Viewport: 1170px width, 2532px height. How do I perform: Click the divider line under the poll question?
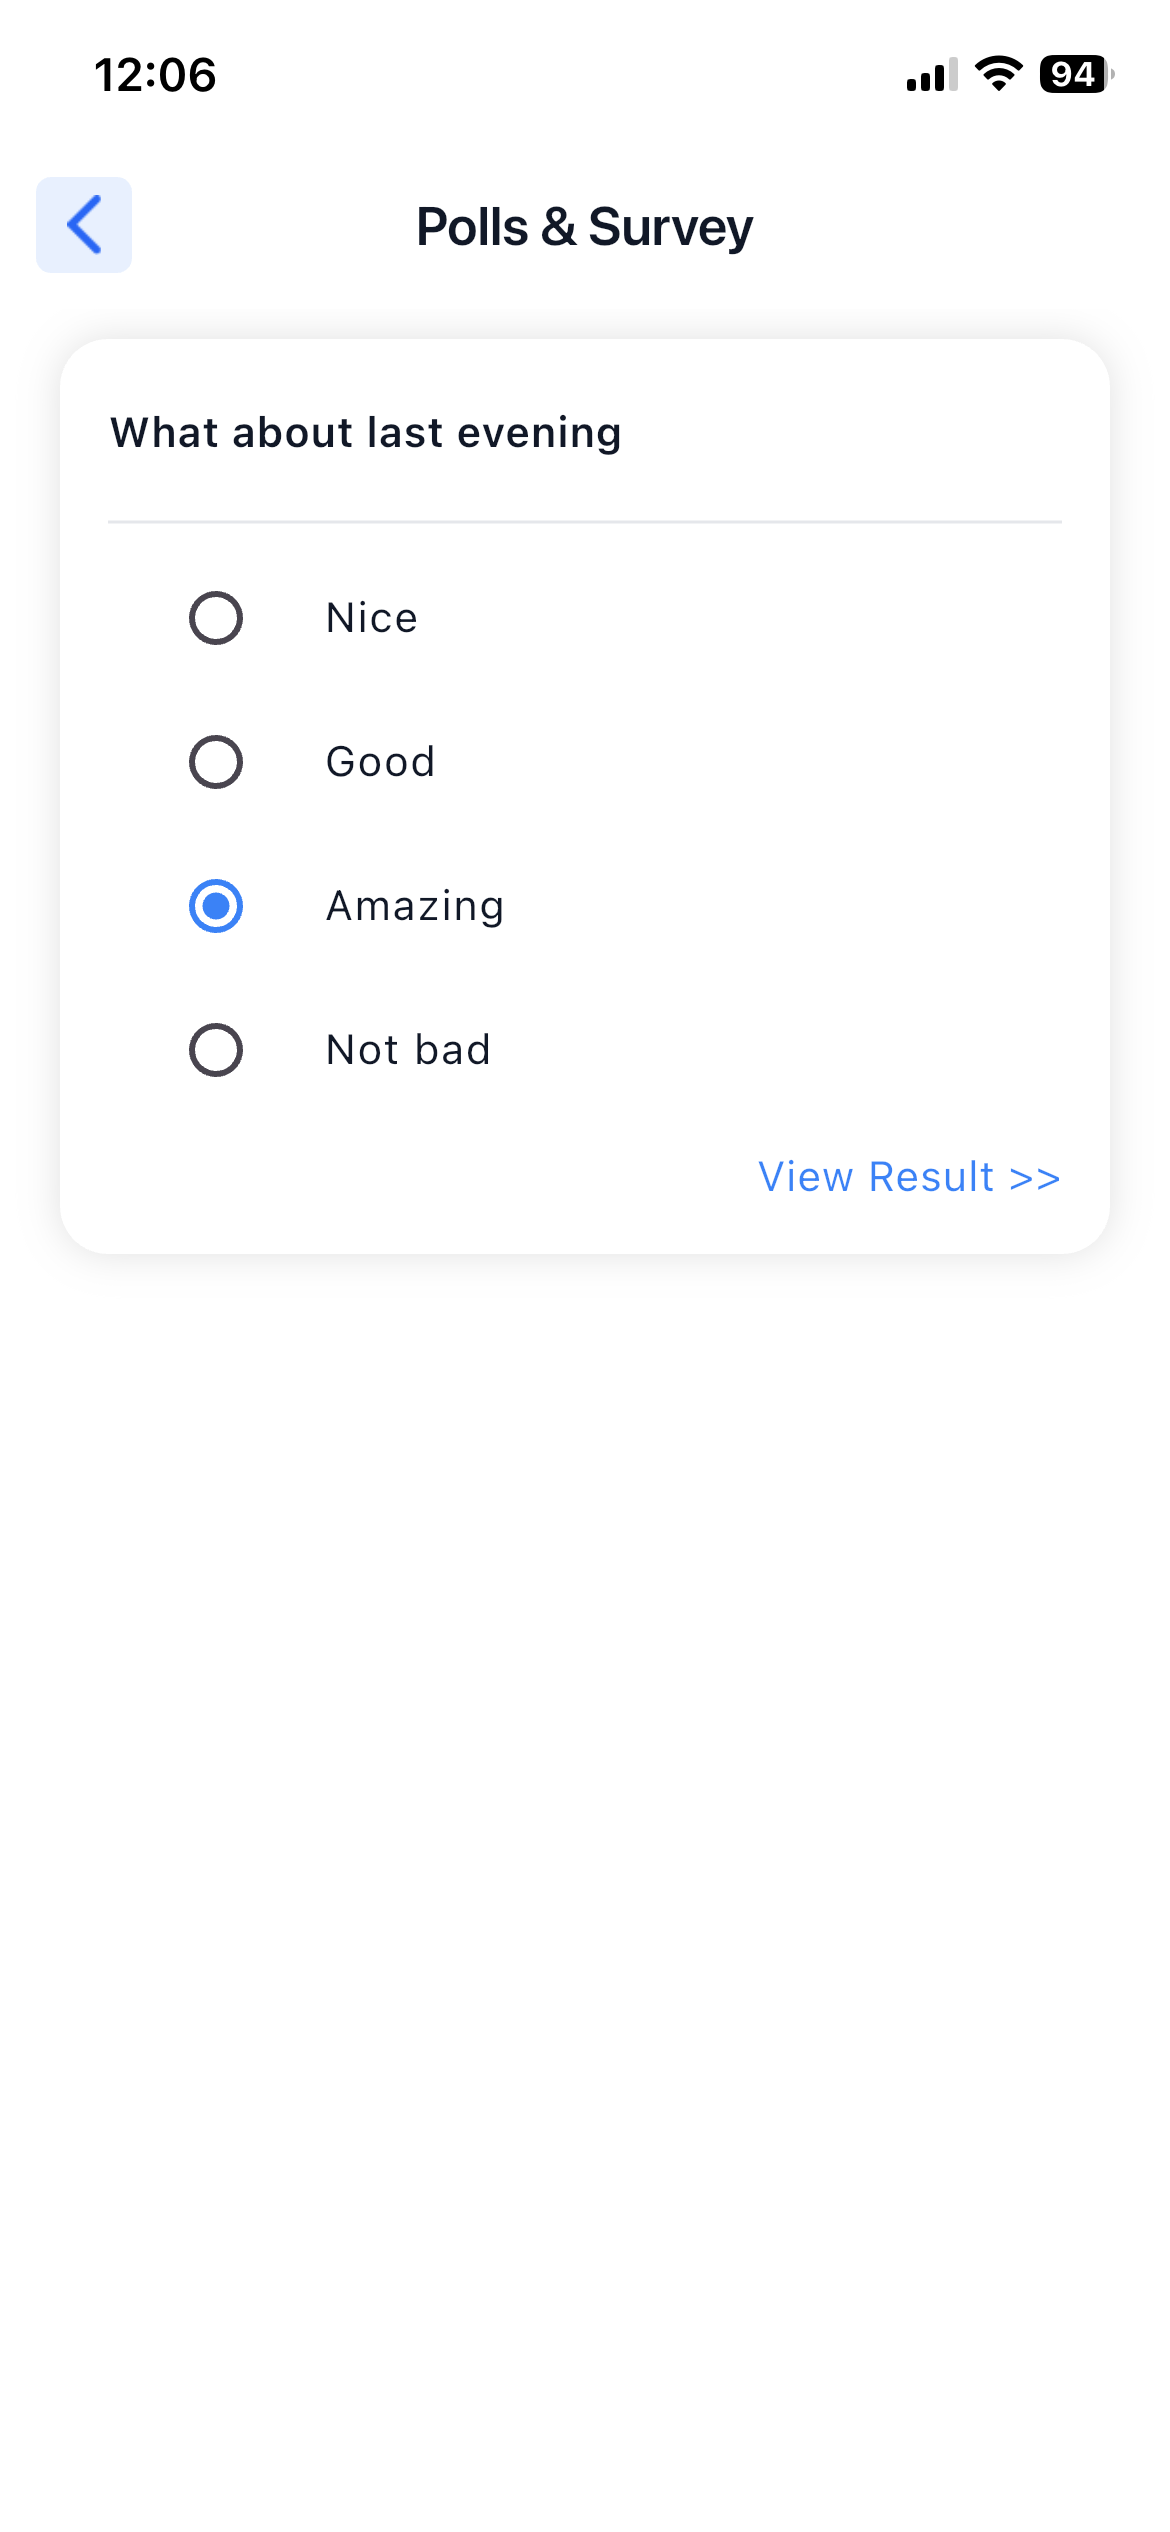pyautogui.click(x=584, y=521)
